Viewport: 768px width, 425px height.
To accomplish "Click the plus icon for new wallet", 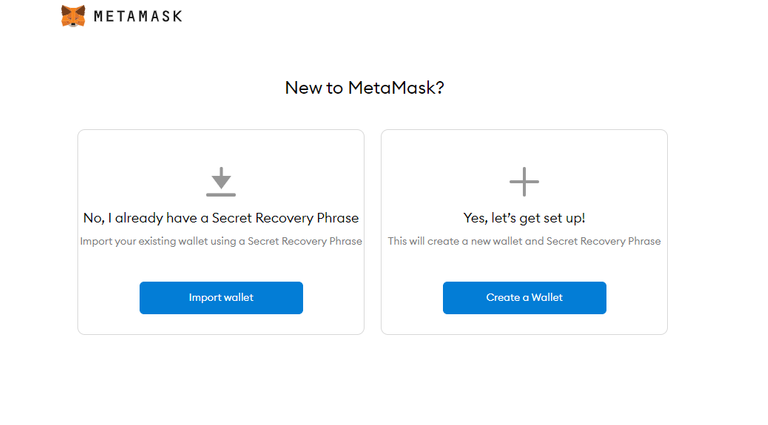I will [524, 182].
